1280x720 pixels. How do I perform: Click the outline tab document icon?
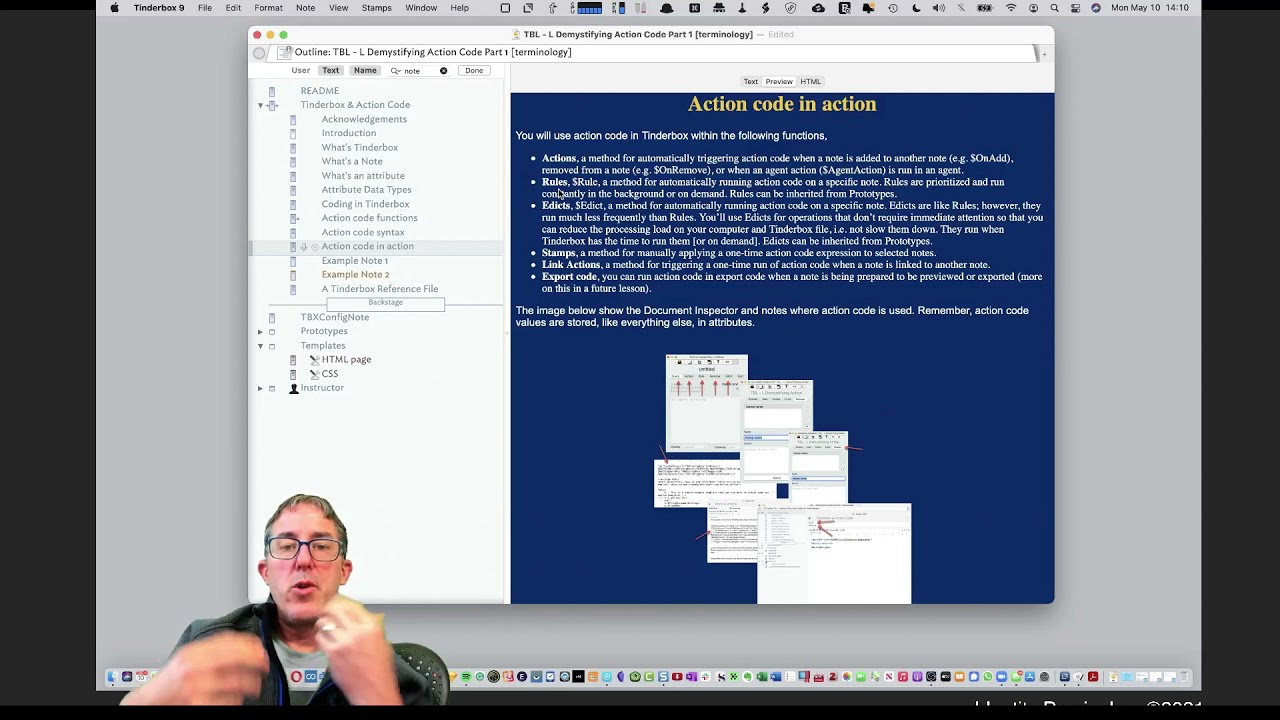click(285, 52)
